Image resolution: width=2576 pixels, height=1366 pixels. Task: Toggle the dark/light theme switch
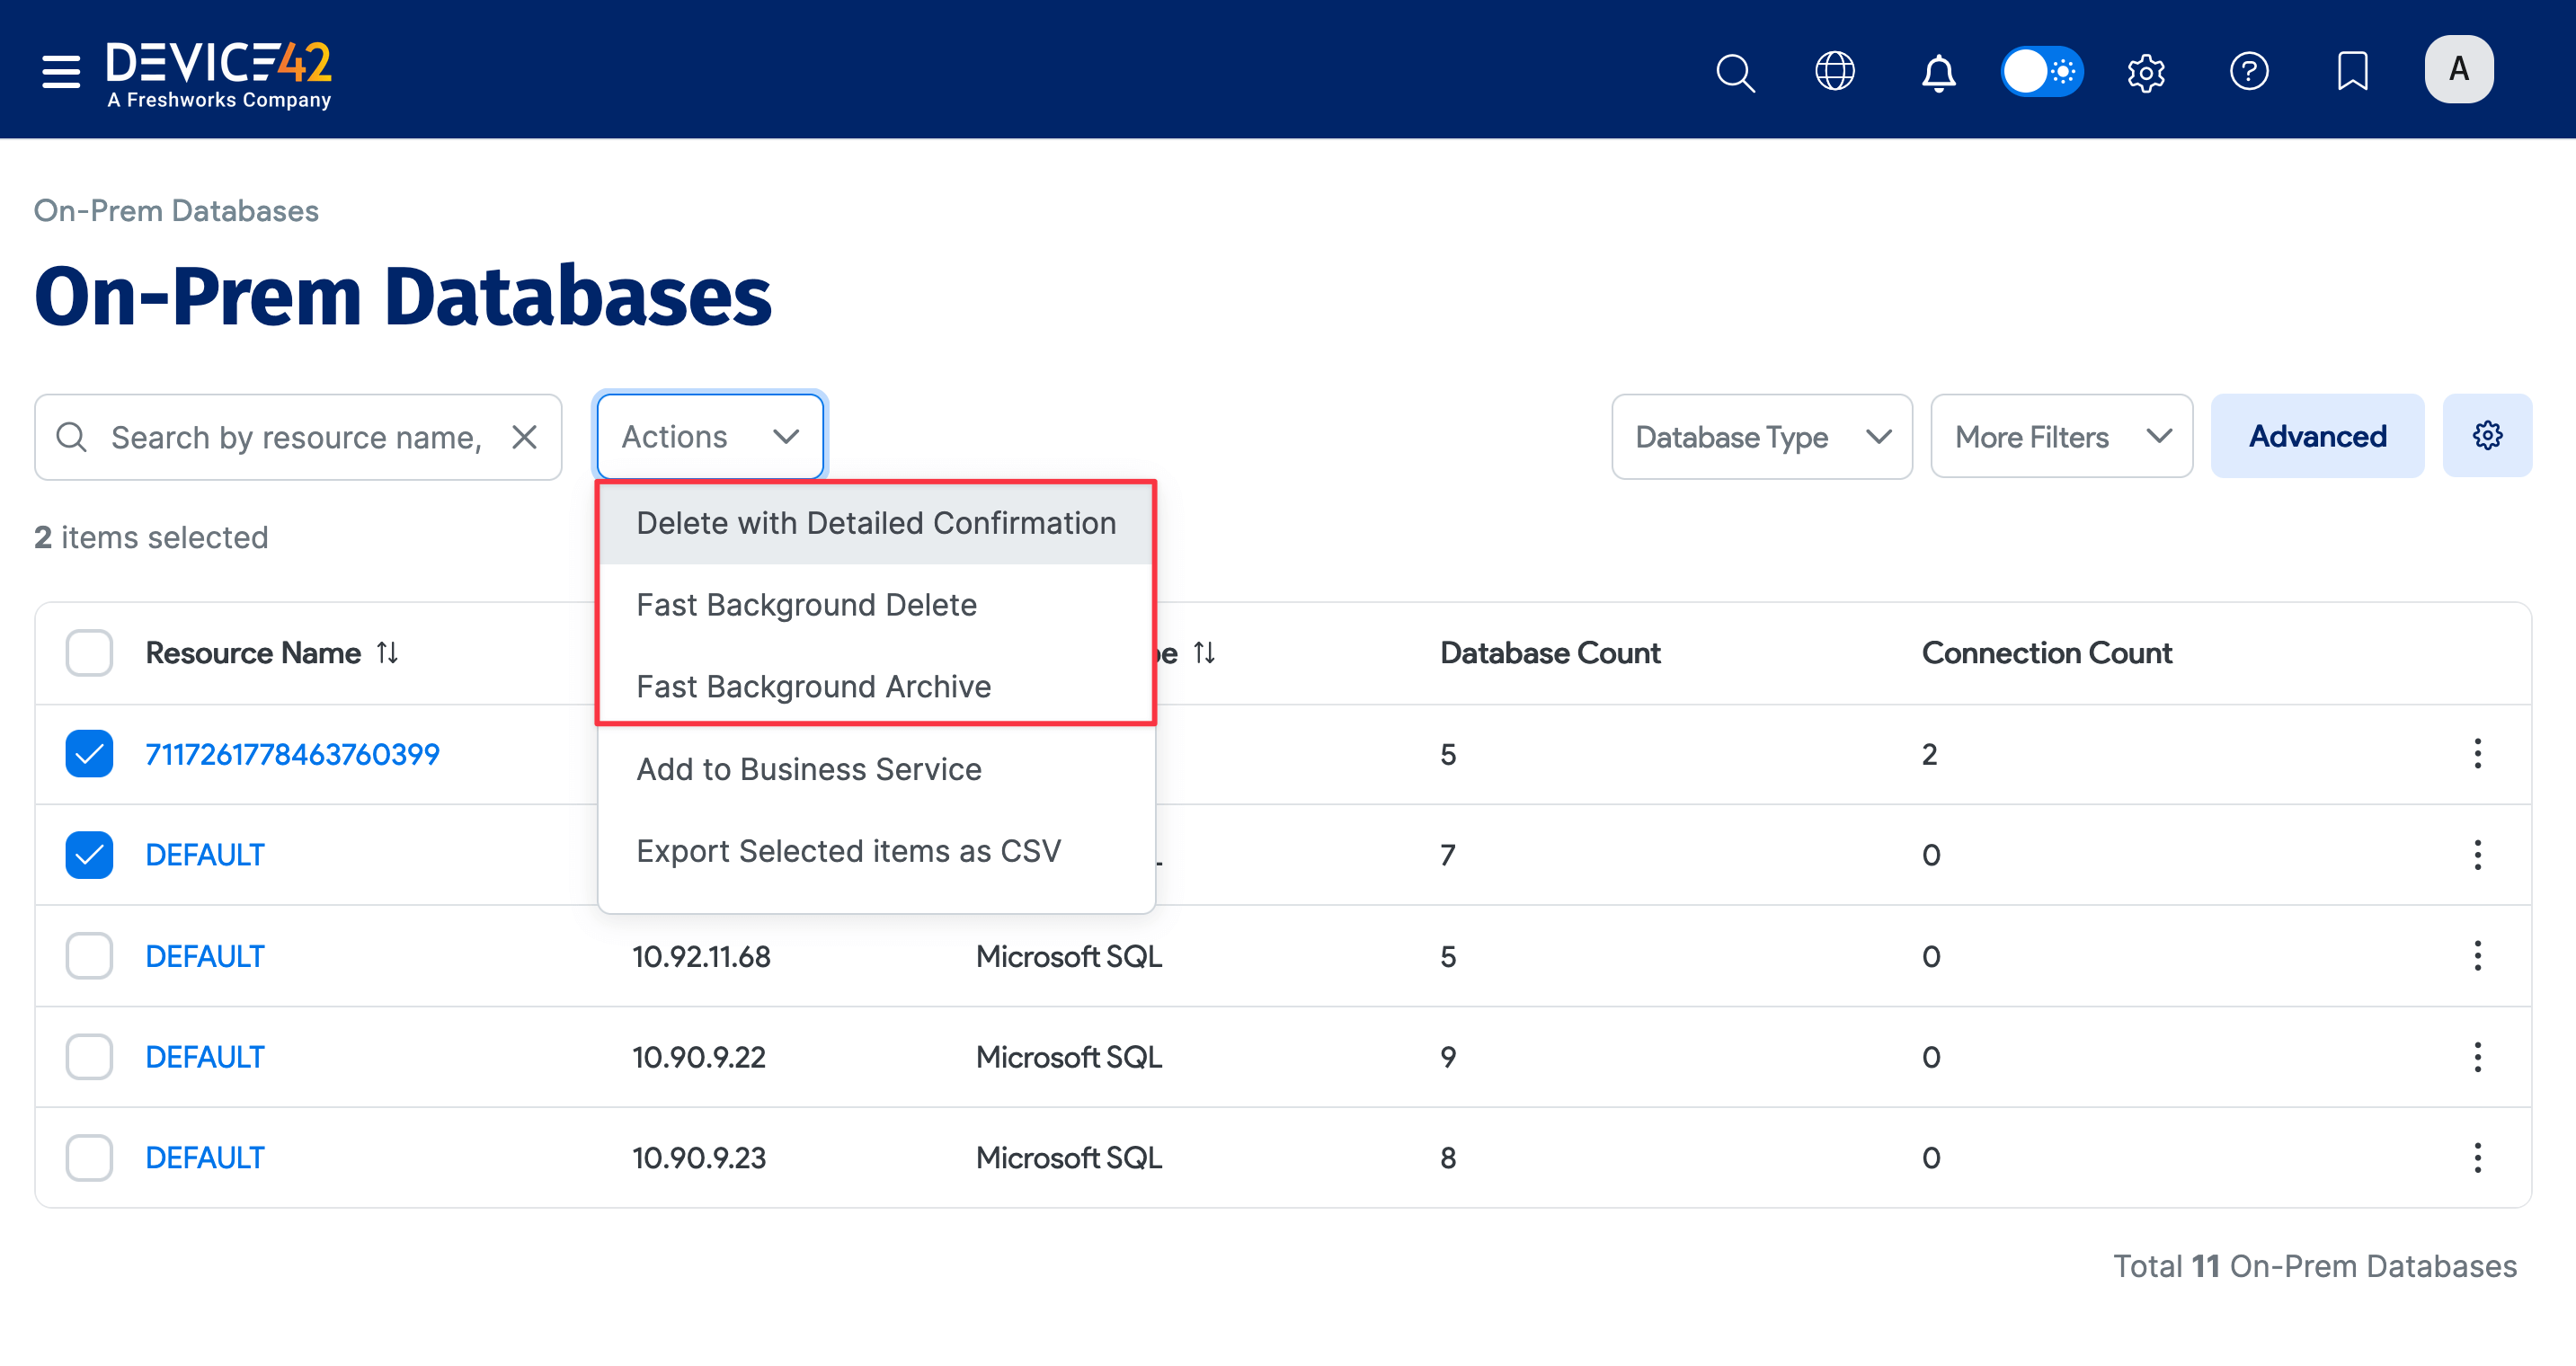coord(2042,71)
